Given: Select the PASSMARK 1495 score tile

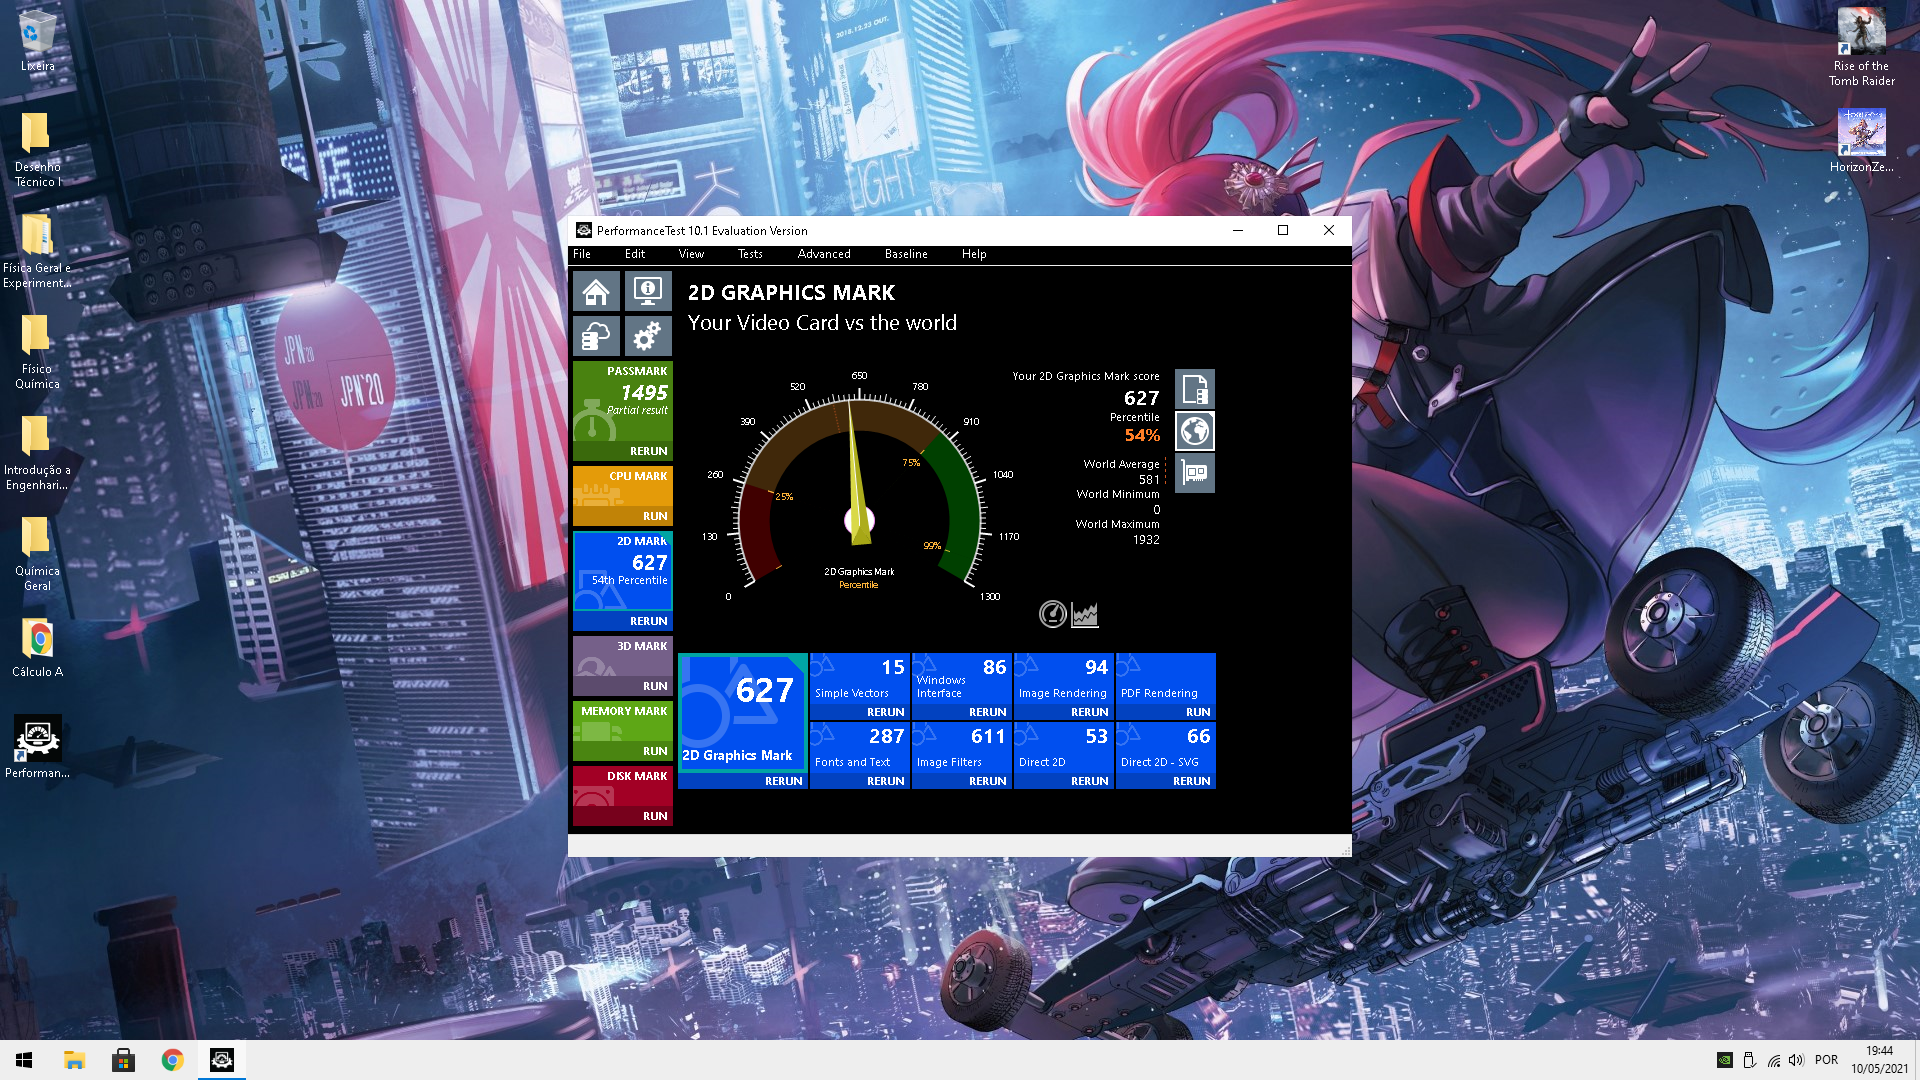Looking at the screenshot, I should click(623, 401).
